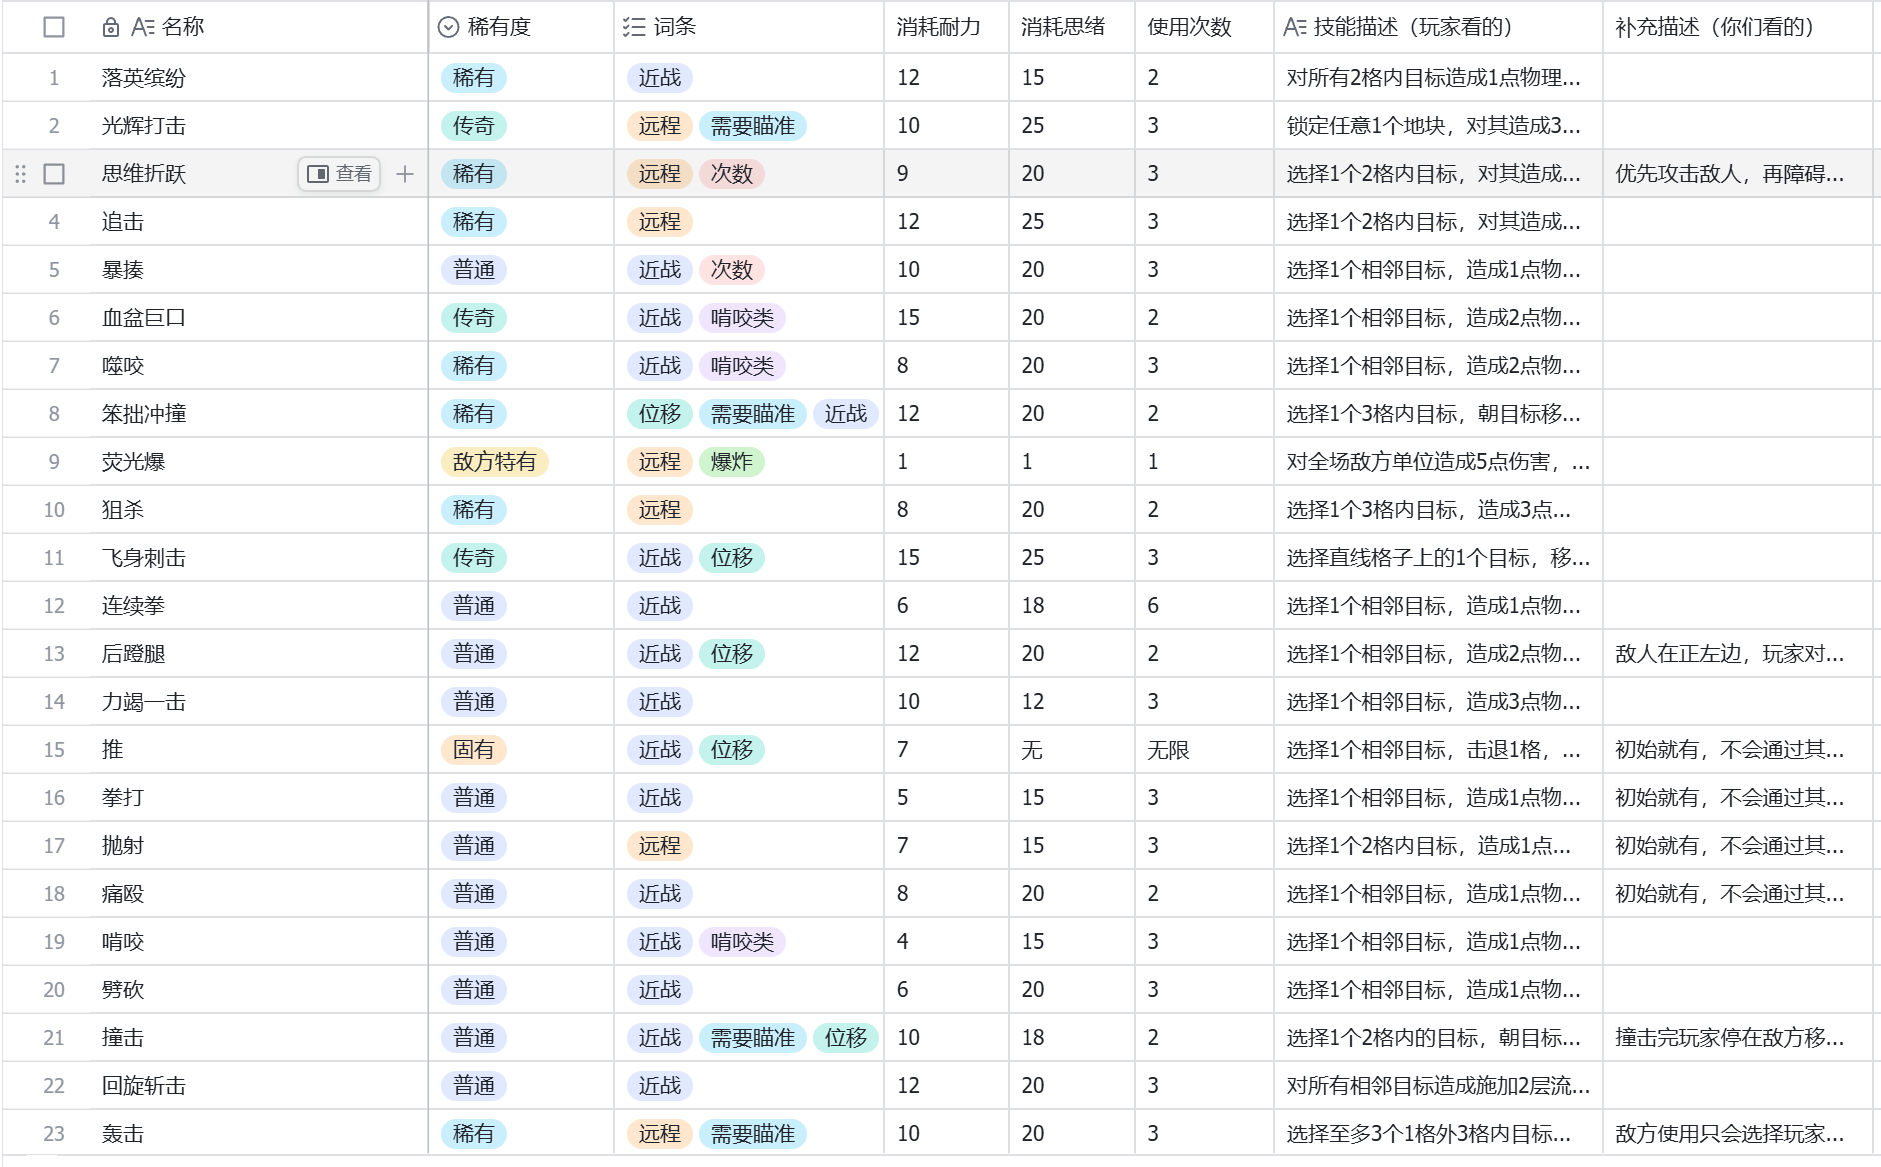This screenshot has width=1881, height=1167.
Task: Click the 啃咬类 tag in 噬咬 row
Action: click(742, 366)
